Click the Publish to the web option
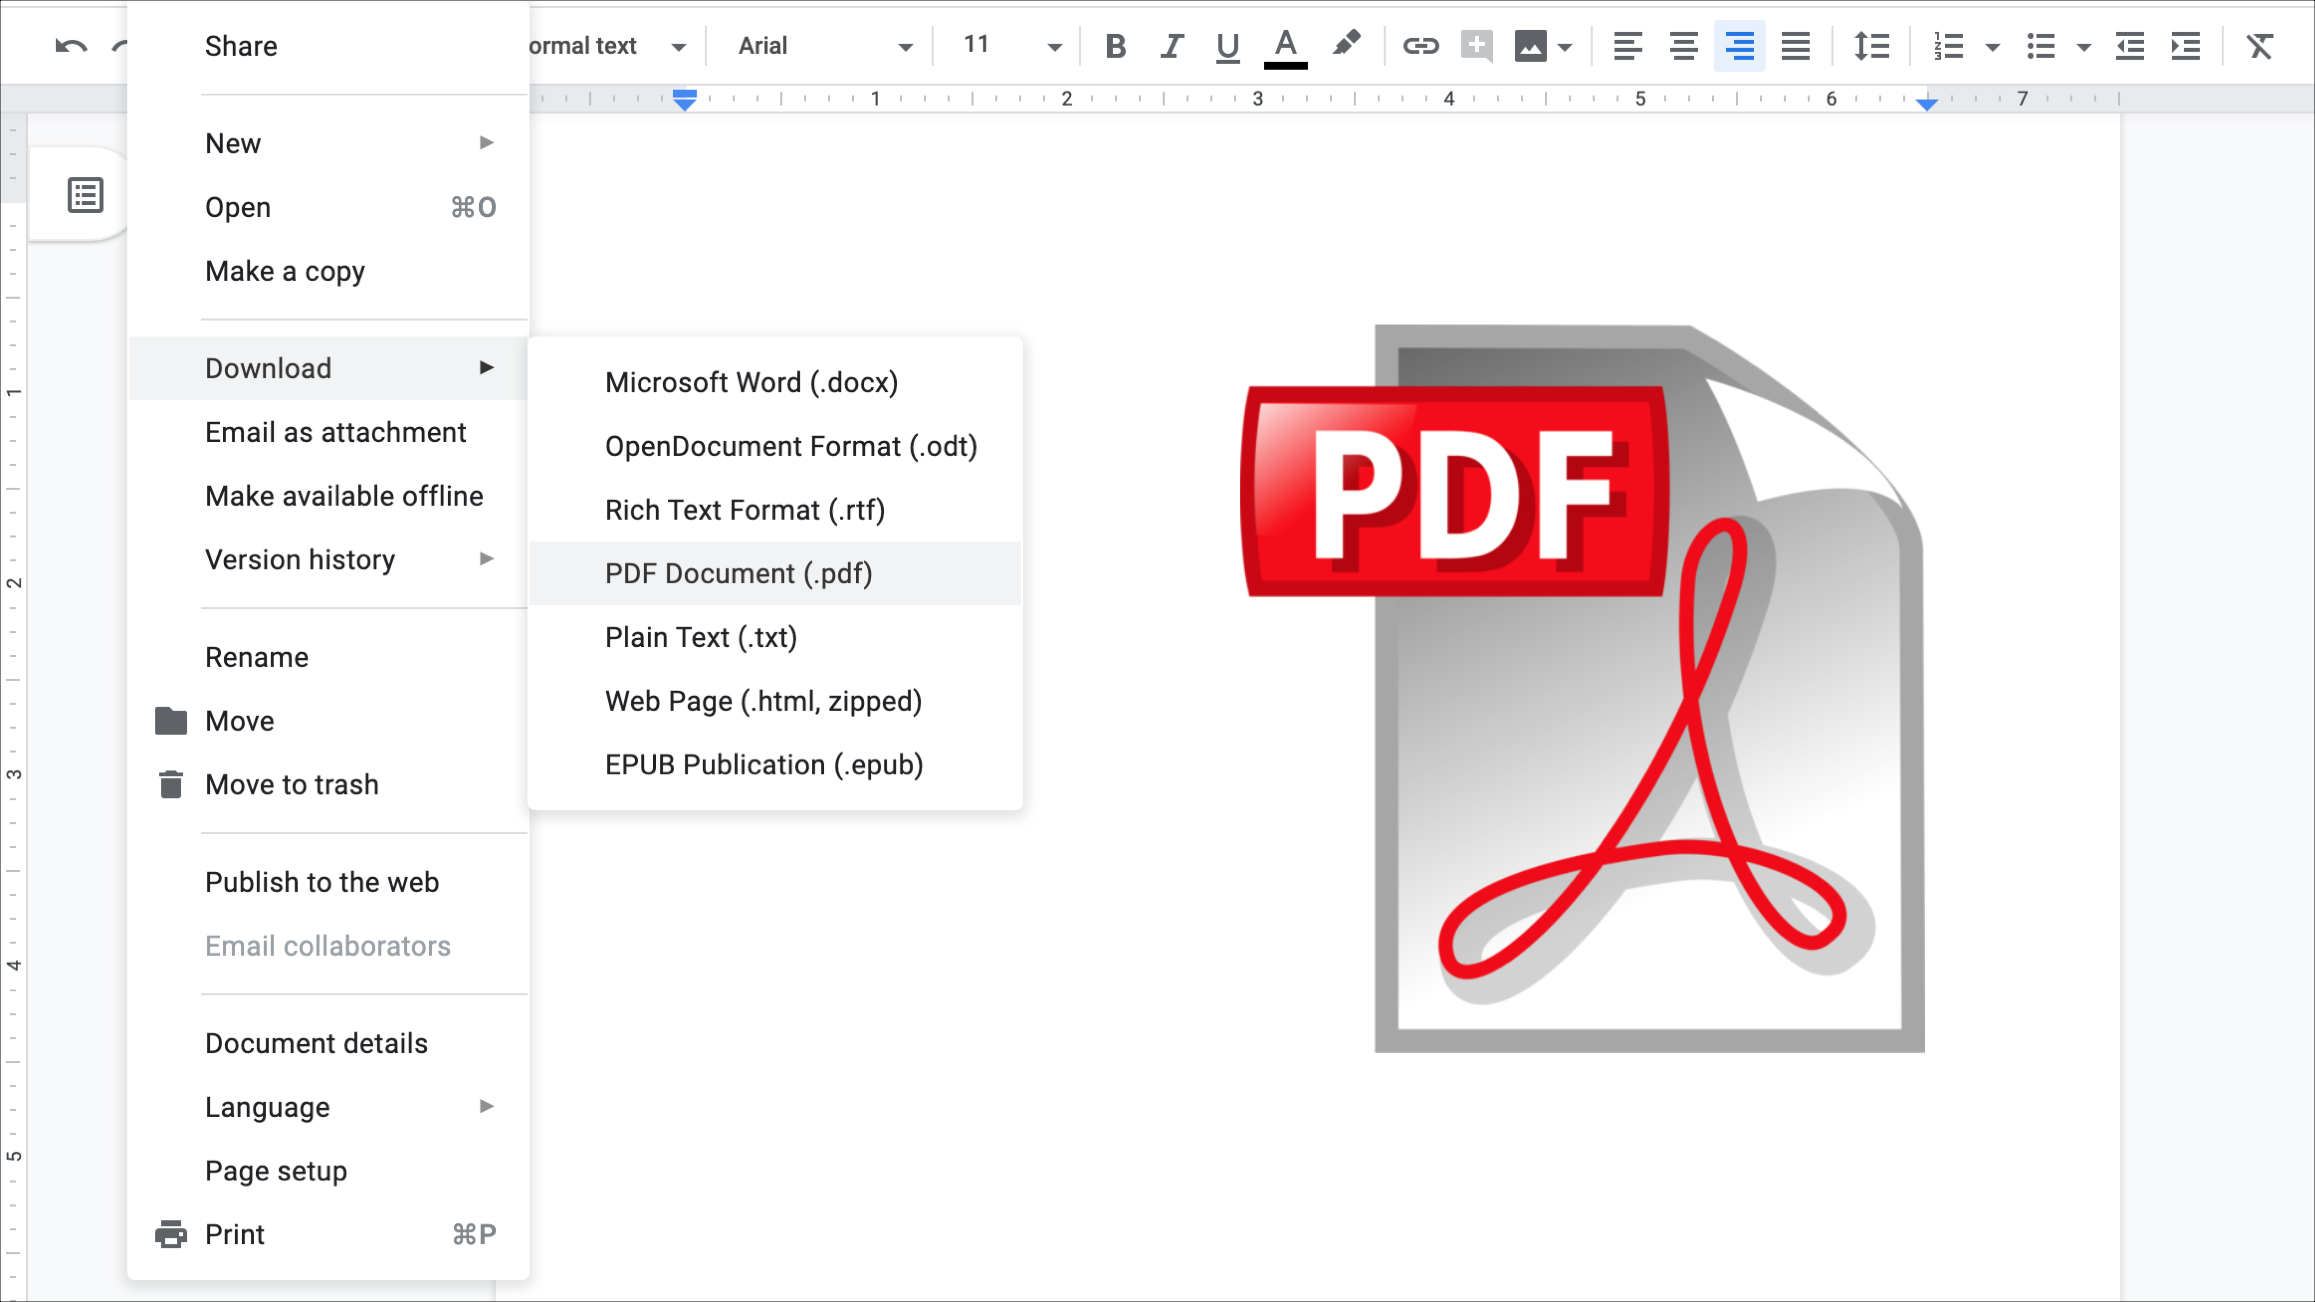Screen dimensions: 2315x1302 tap(321, 881)
